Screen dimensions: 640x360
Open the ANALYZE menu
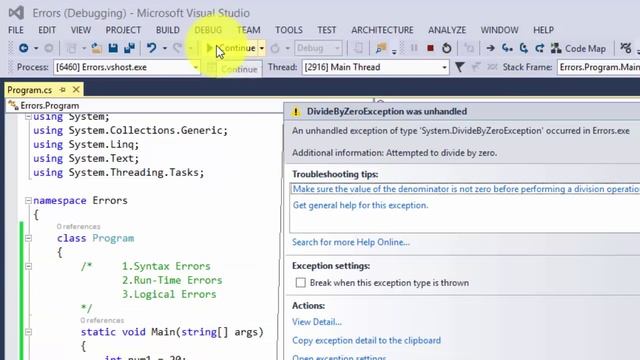pyautogui.click(x=447, y=30)
